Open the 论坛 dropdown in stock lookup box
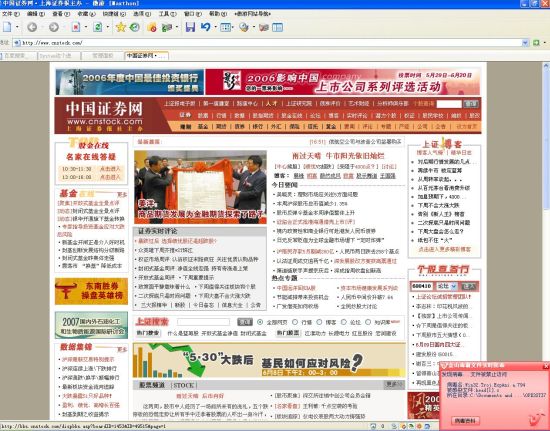 454,286
